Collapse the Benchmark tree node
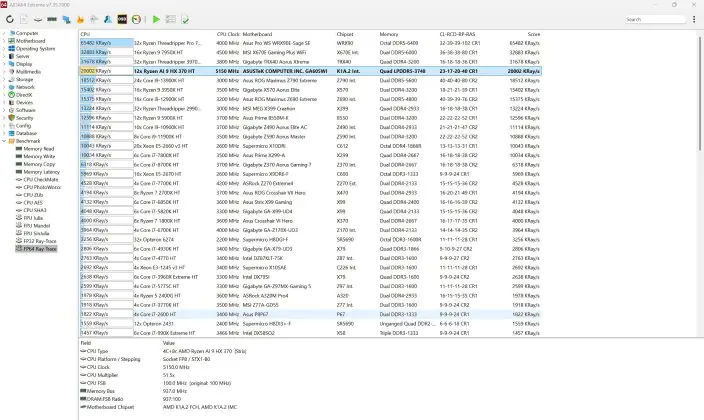The width and height of the screenshot is (704, 420). [4, 141]
